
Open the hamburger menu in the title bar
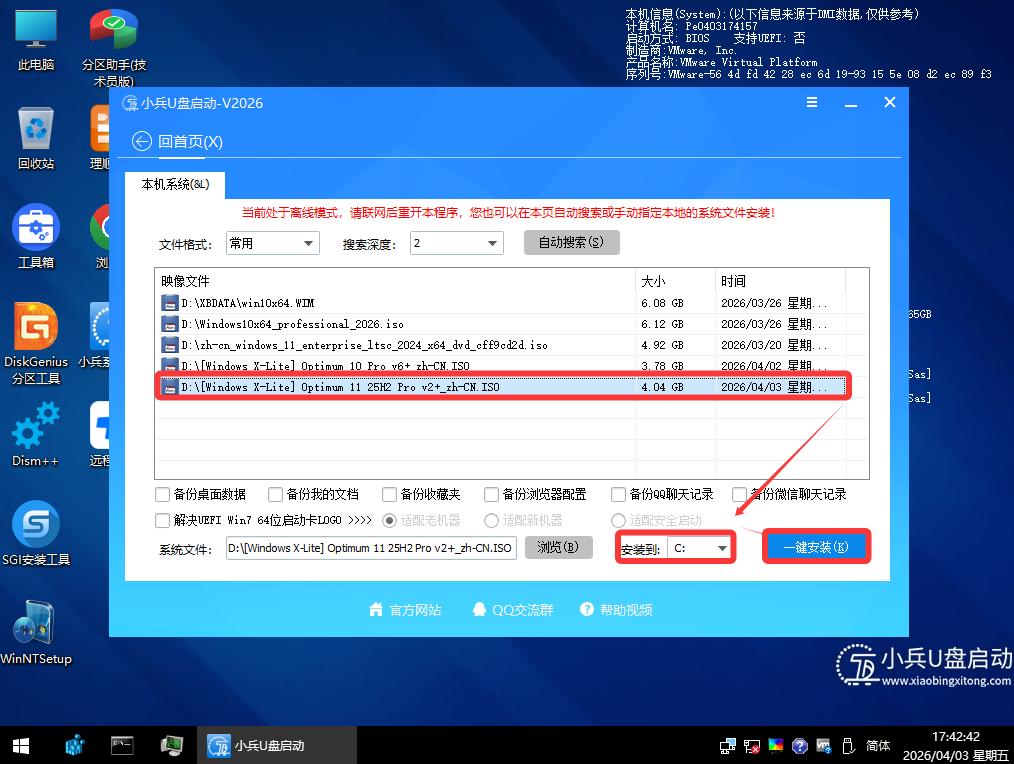(812, 102)
